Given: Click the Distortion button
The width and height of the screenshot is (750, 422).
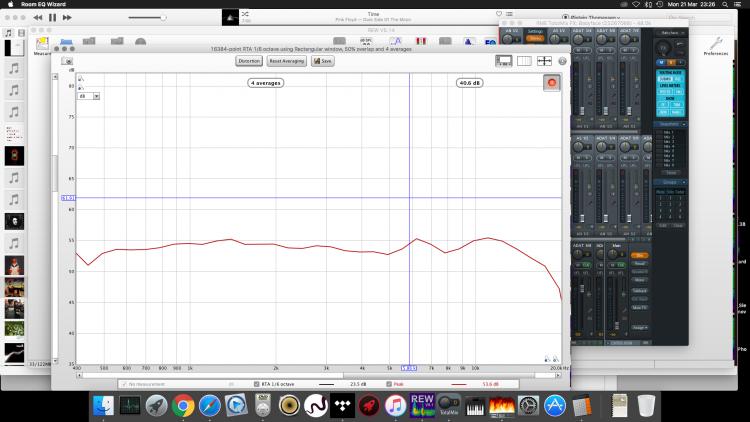Looking at the screenshot, I should [x=249, y=61].
